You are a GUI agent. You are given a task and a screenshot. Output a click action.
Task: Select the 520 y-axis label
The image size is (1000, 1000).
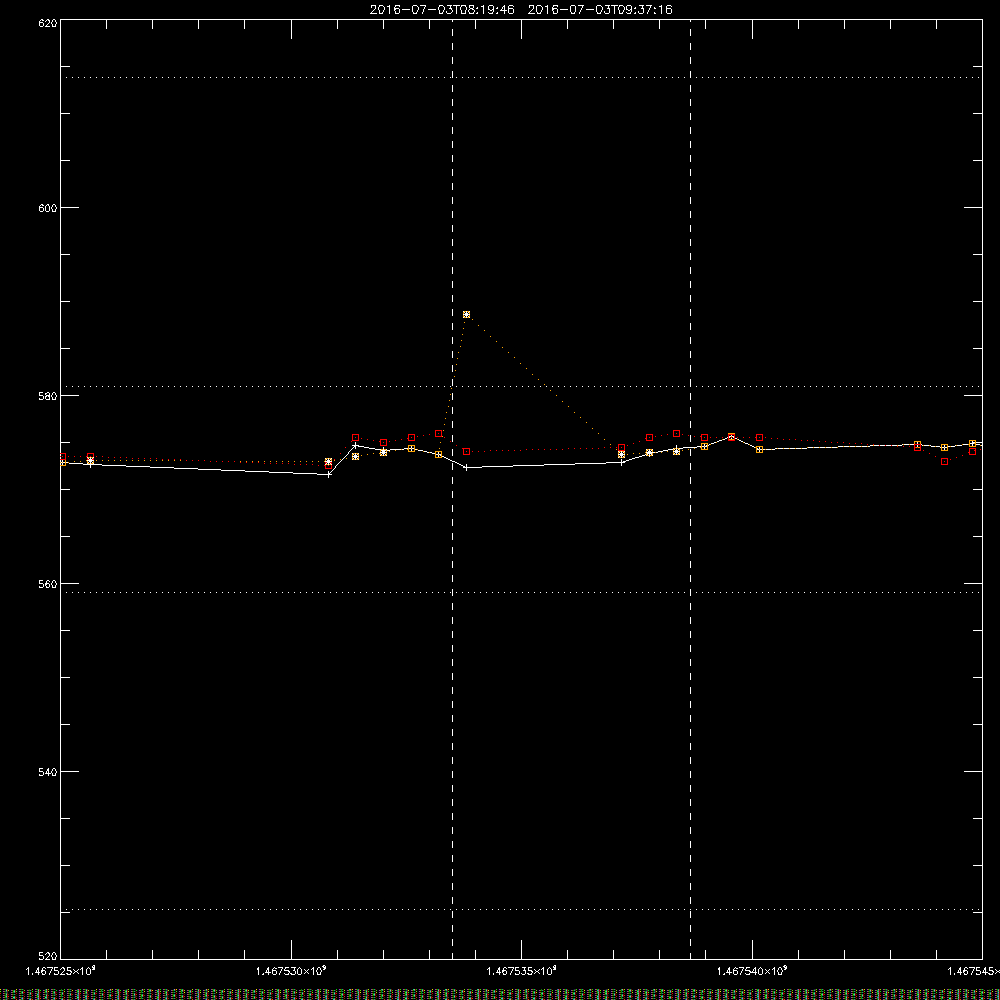(x=48, y=957)
